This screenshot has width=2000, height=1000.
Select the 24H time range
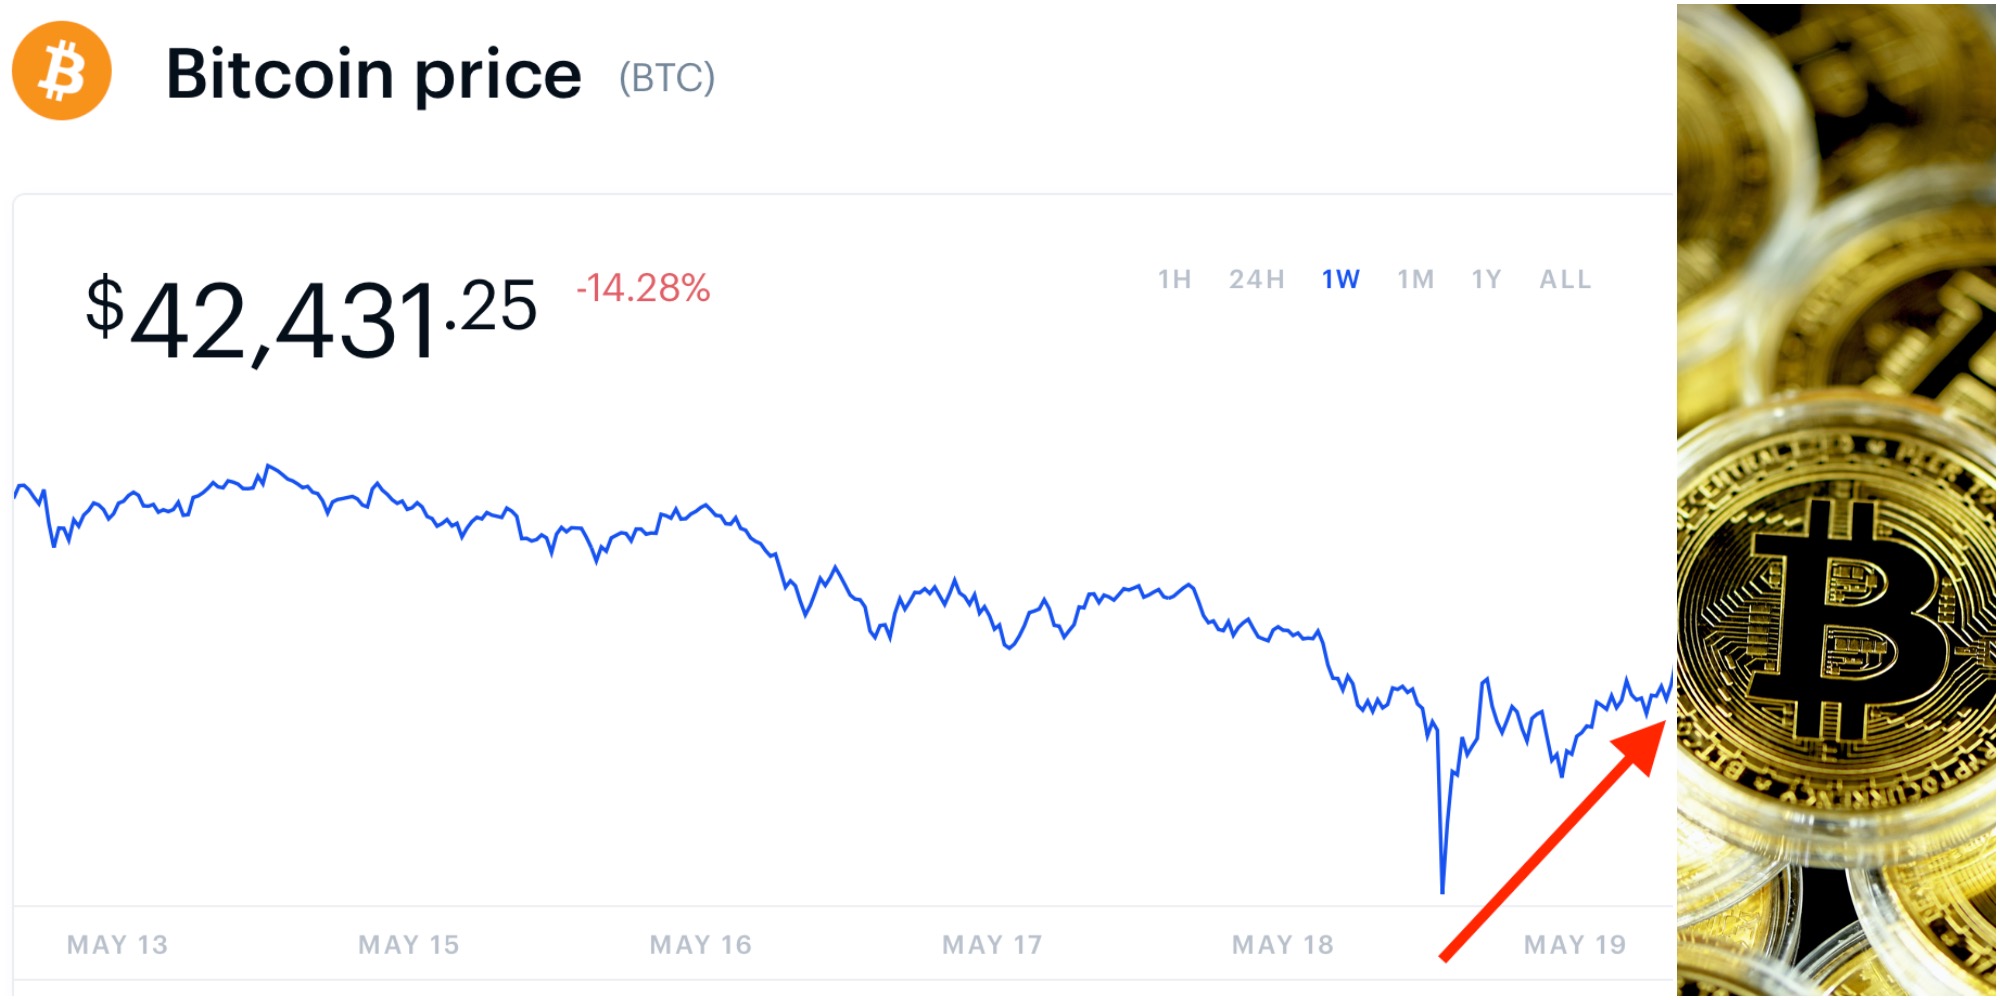(1257, 279)
